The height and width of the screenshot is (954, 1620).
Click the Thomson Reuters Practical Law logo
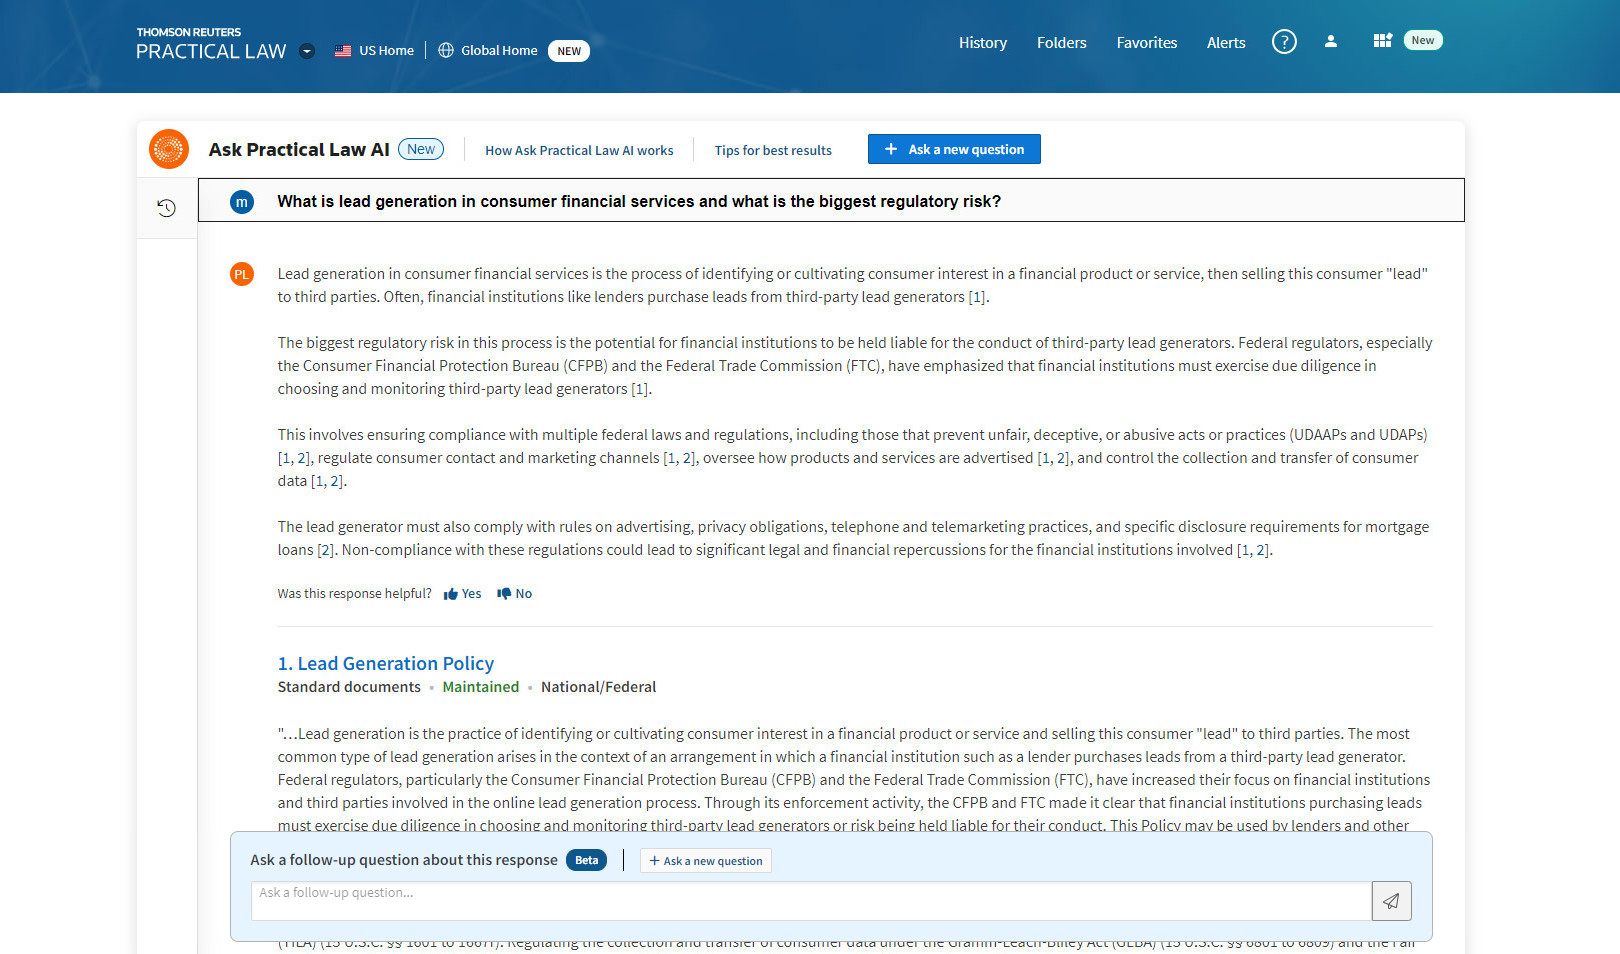click(211, 44)
